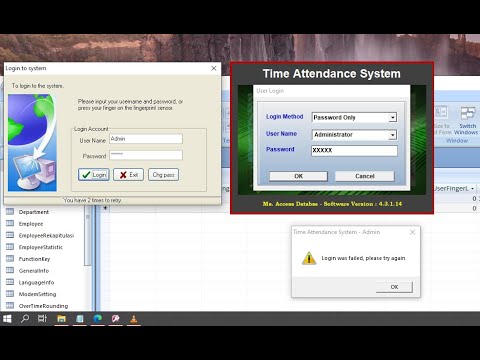Open the VLC cone icon on taskbar
Screen dimensions: 480x360
(134, 319)
